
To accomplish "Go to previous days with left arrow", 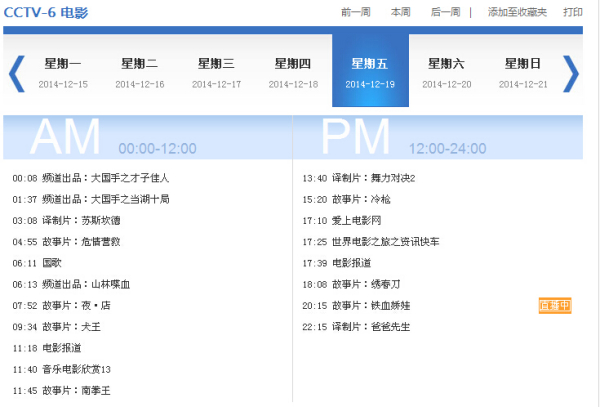I will click(17, 74).
